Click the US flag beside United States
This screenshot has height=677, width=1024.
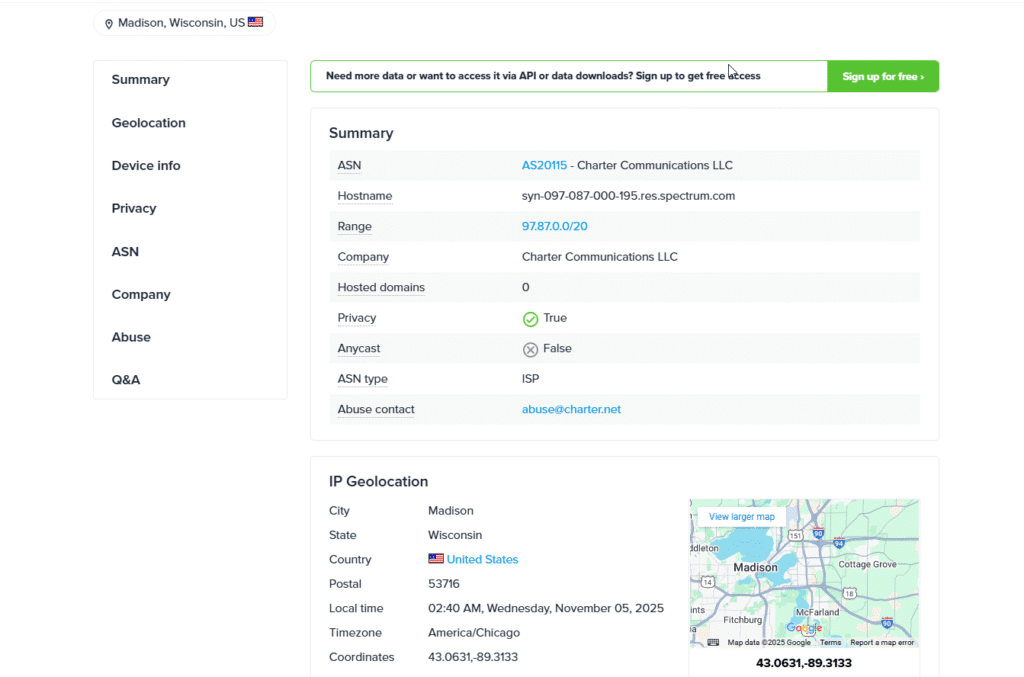coord(436,560)
